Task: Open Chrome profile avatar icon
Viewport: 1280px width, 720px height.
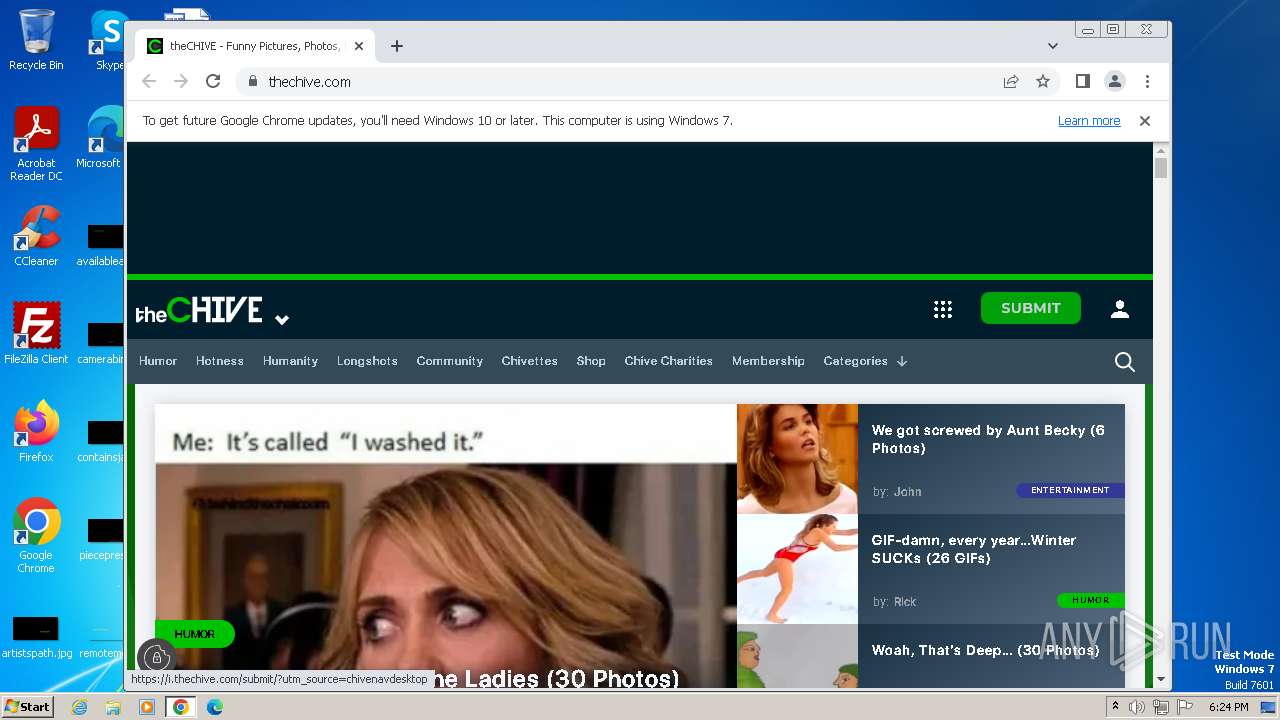Action: click(x=1115, y=82)
